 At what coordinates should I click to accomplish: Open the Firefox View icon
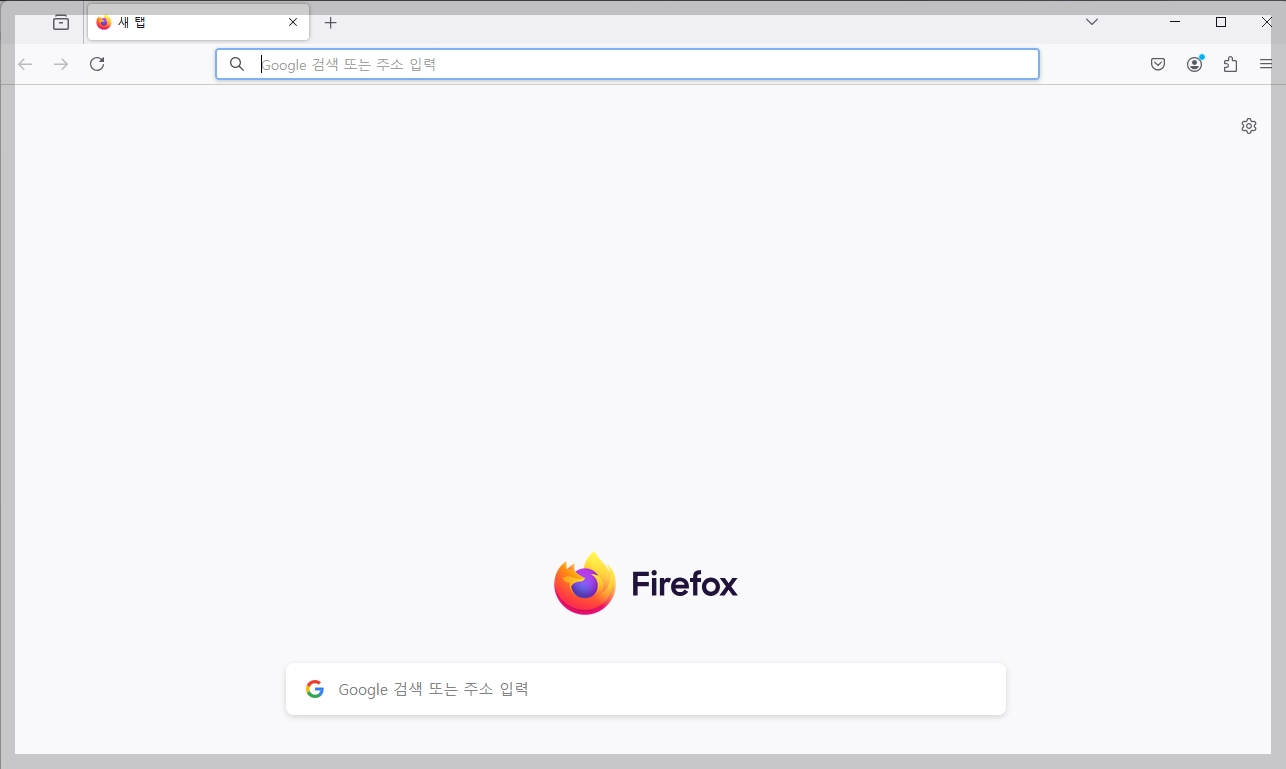point(61,22)
